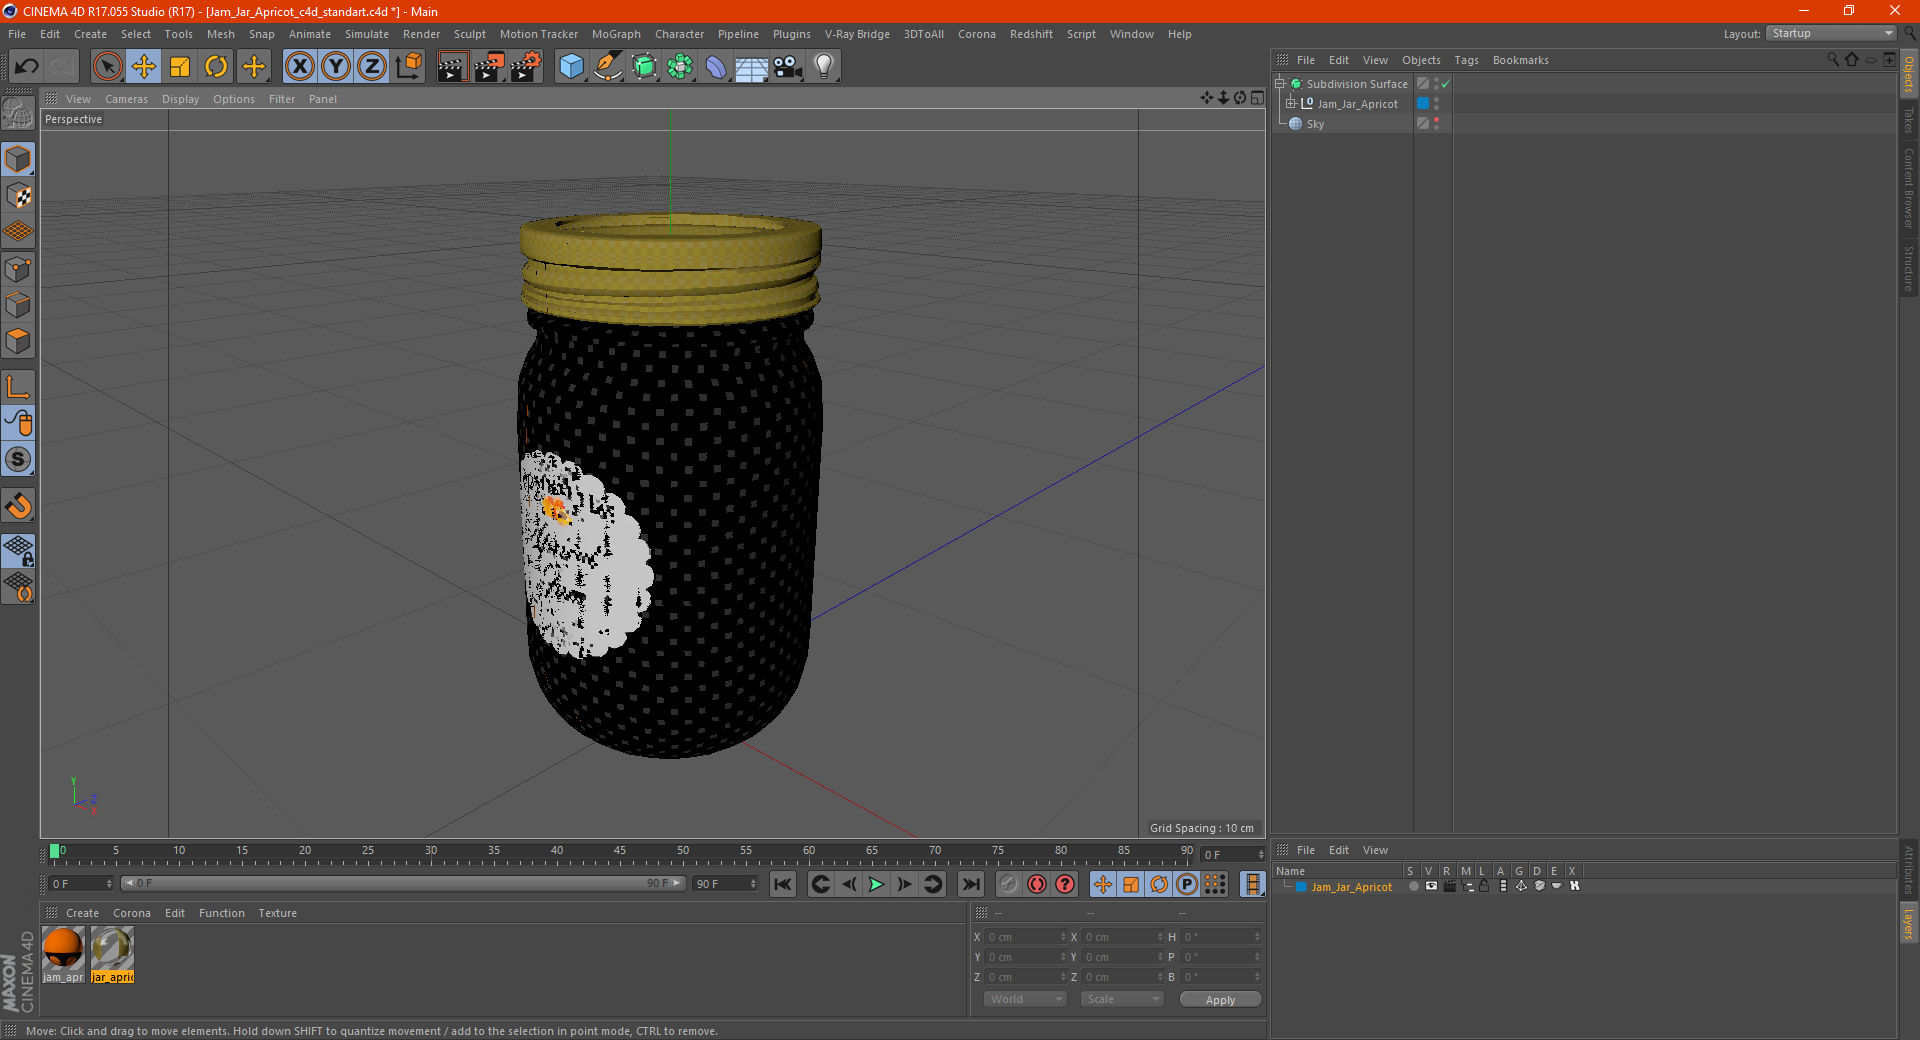Toggle Sky visibility dots
Image resolution: width=1920 pixels, height=1040 pixels.
(x=1437, y=123)
